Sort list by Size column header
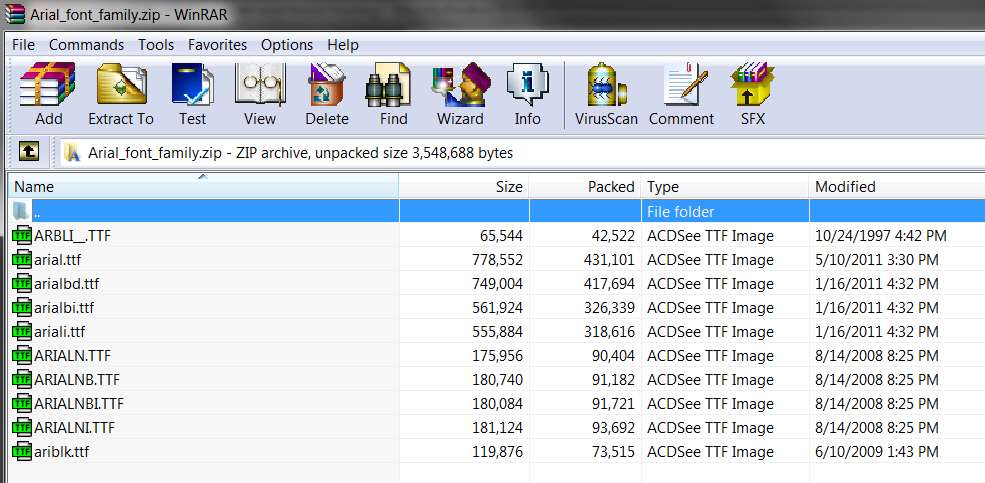The image size is (985, 483). click(x=464, y=187)
